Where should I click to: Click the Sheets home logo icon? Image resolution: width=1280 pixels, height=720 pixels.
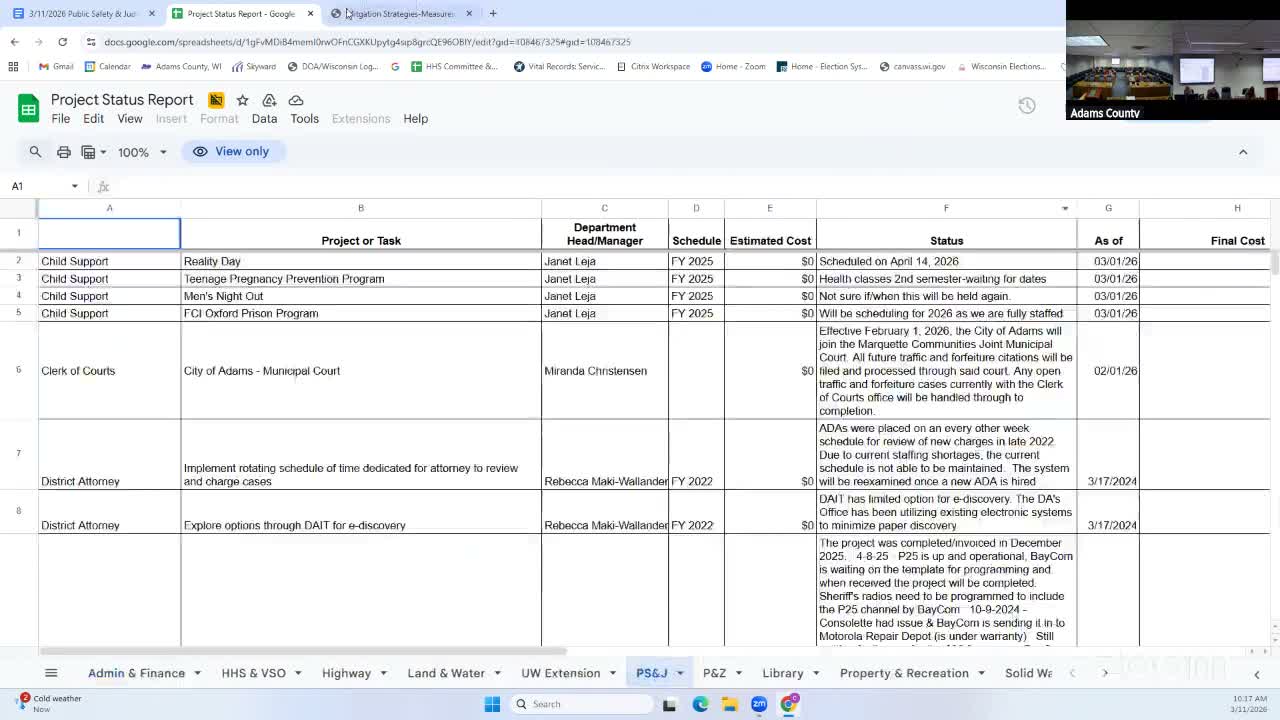(x=28, y=109)
